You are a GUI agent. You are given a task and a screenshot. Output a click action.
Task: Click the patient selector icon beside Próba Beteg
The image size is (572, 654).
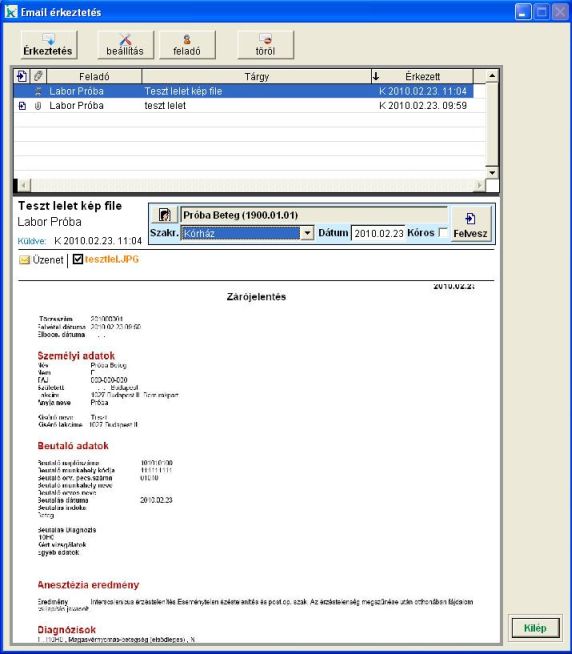click(164, 215)
